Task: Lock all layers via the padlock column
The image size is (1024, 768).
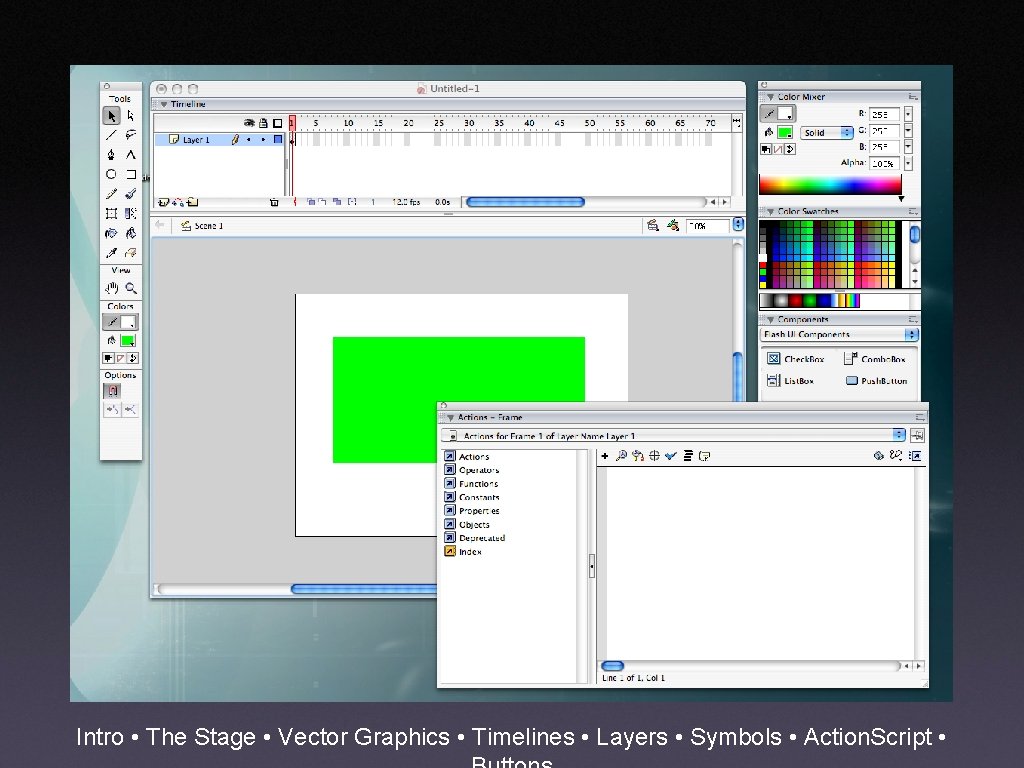Action: tap(263, 123)
